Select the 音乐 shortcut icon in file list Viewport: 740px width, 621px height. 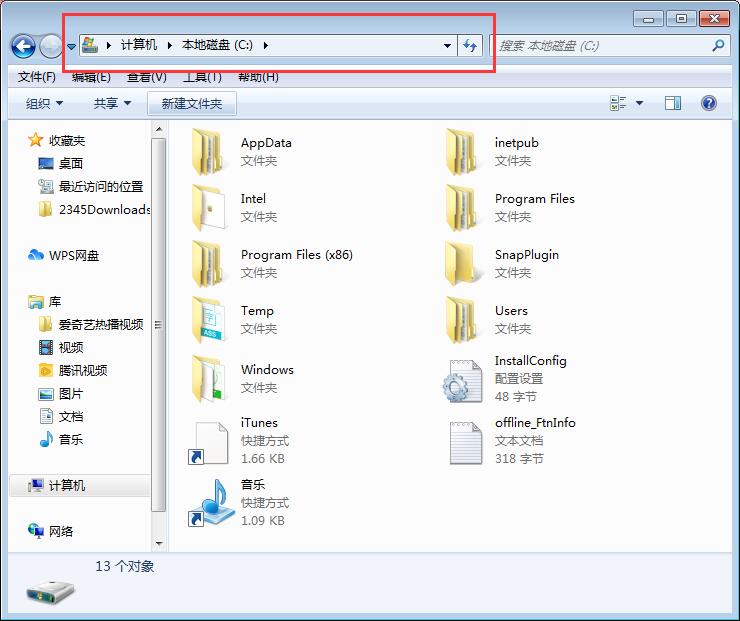[210, 503]
